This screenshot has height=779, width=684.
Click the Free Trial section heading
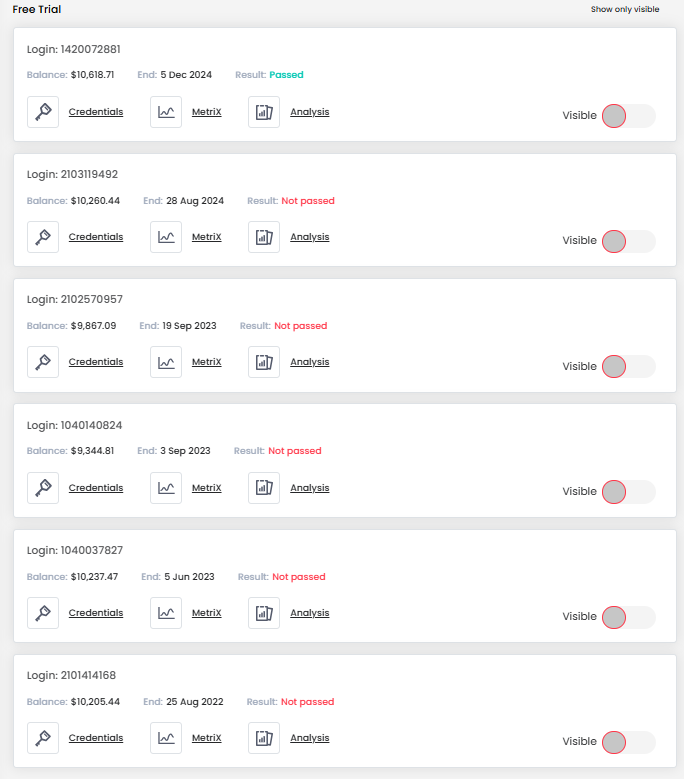[x=37, y=9]
